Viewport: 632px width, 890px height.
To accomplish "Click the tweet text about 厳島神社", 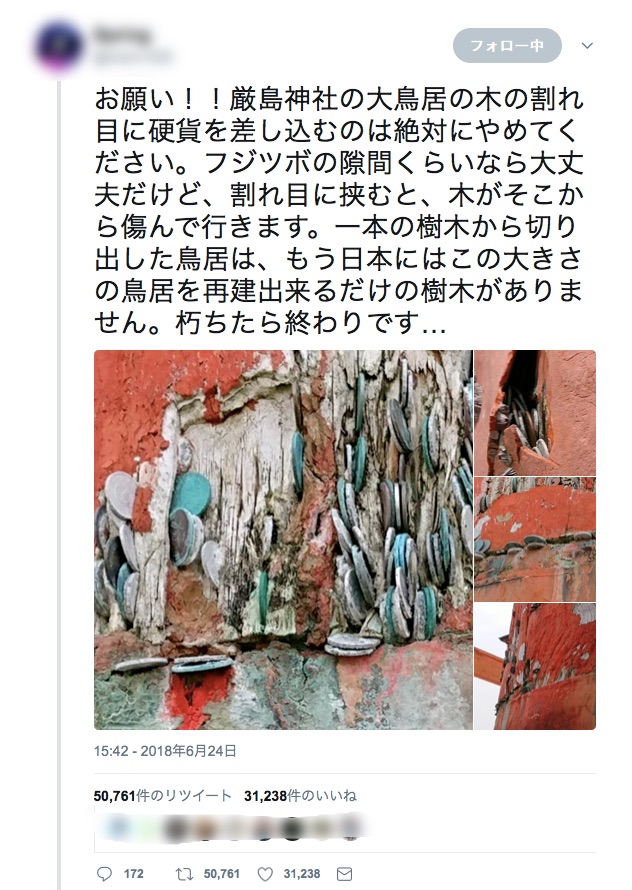I will pos(339,211).
